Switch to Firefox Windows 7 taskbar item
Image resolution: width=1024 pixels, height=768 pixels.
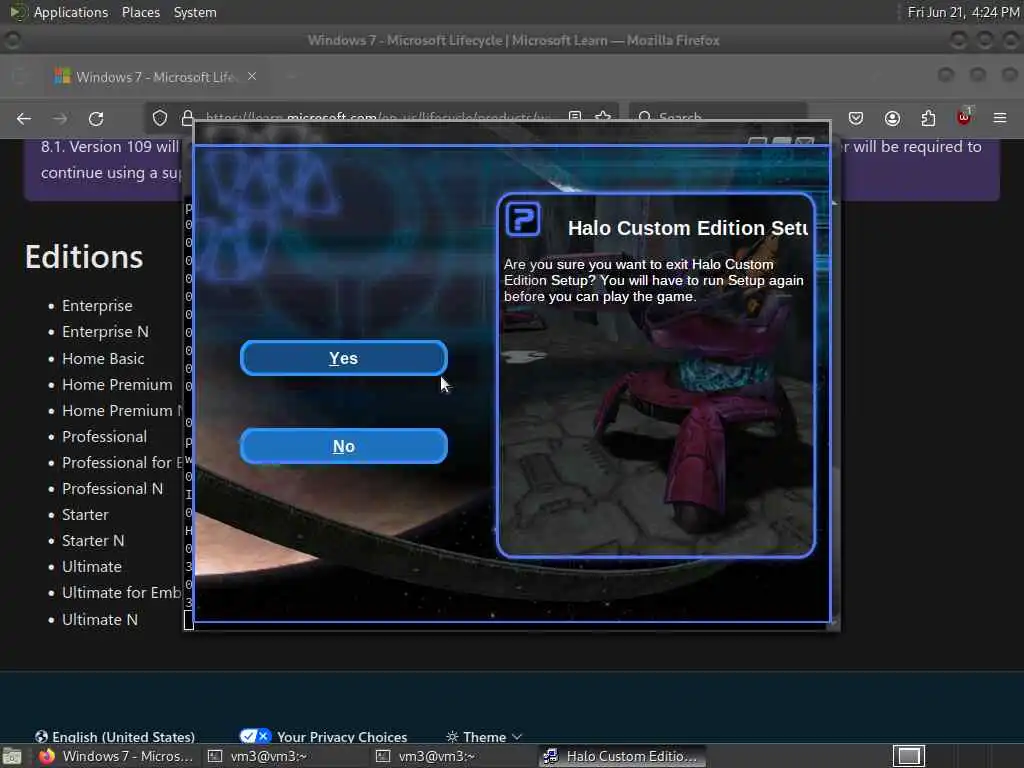pyautogui.click(x=115, y=756)
